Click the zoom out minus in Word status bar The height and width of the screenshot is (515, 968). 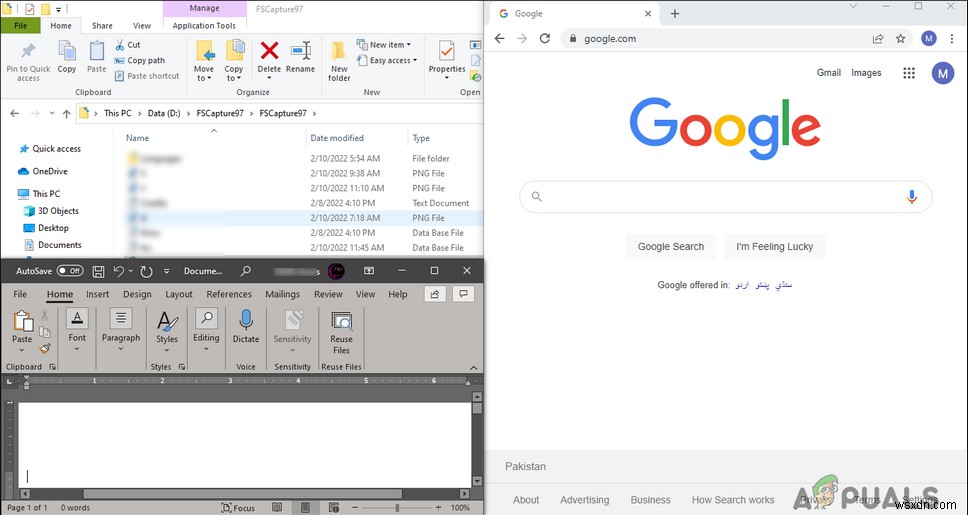(x=355, y=508)
